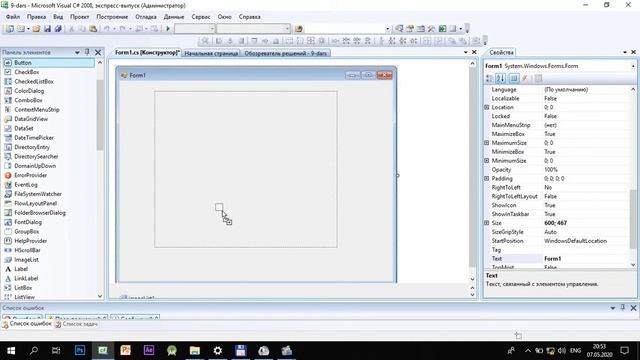Screen dimensions: 640x360
Task: Open After Effects from the taskbar
Action: 149,350
